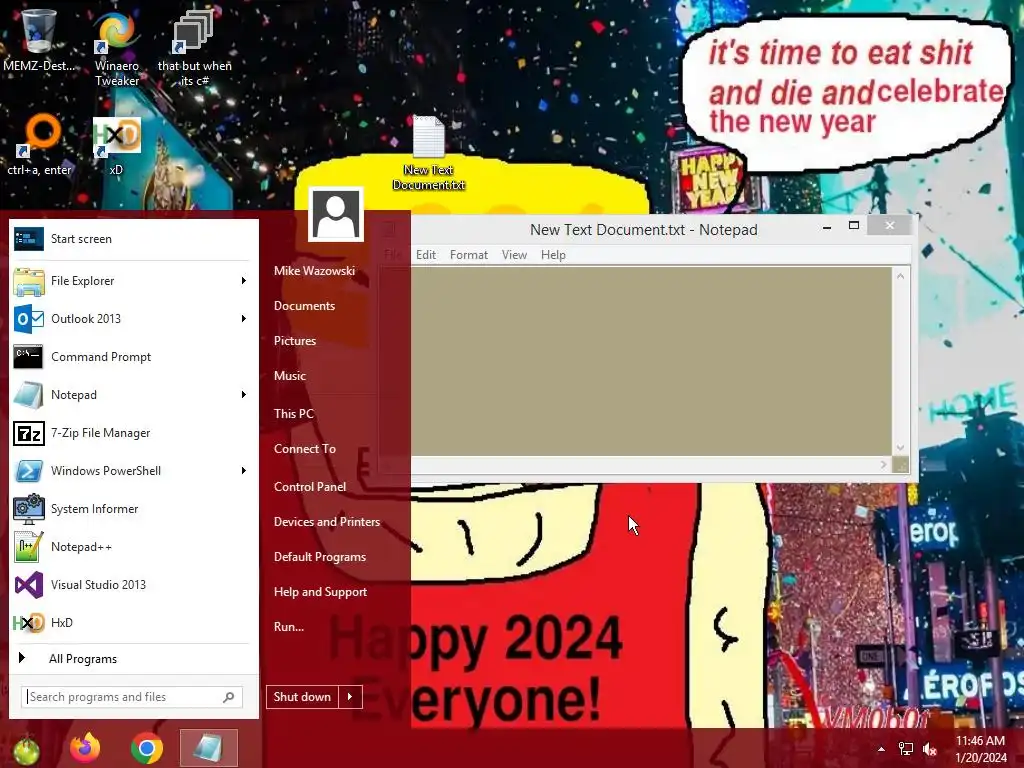Open Music from the Start menu

point(290,376)
